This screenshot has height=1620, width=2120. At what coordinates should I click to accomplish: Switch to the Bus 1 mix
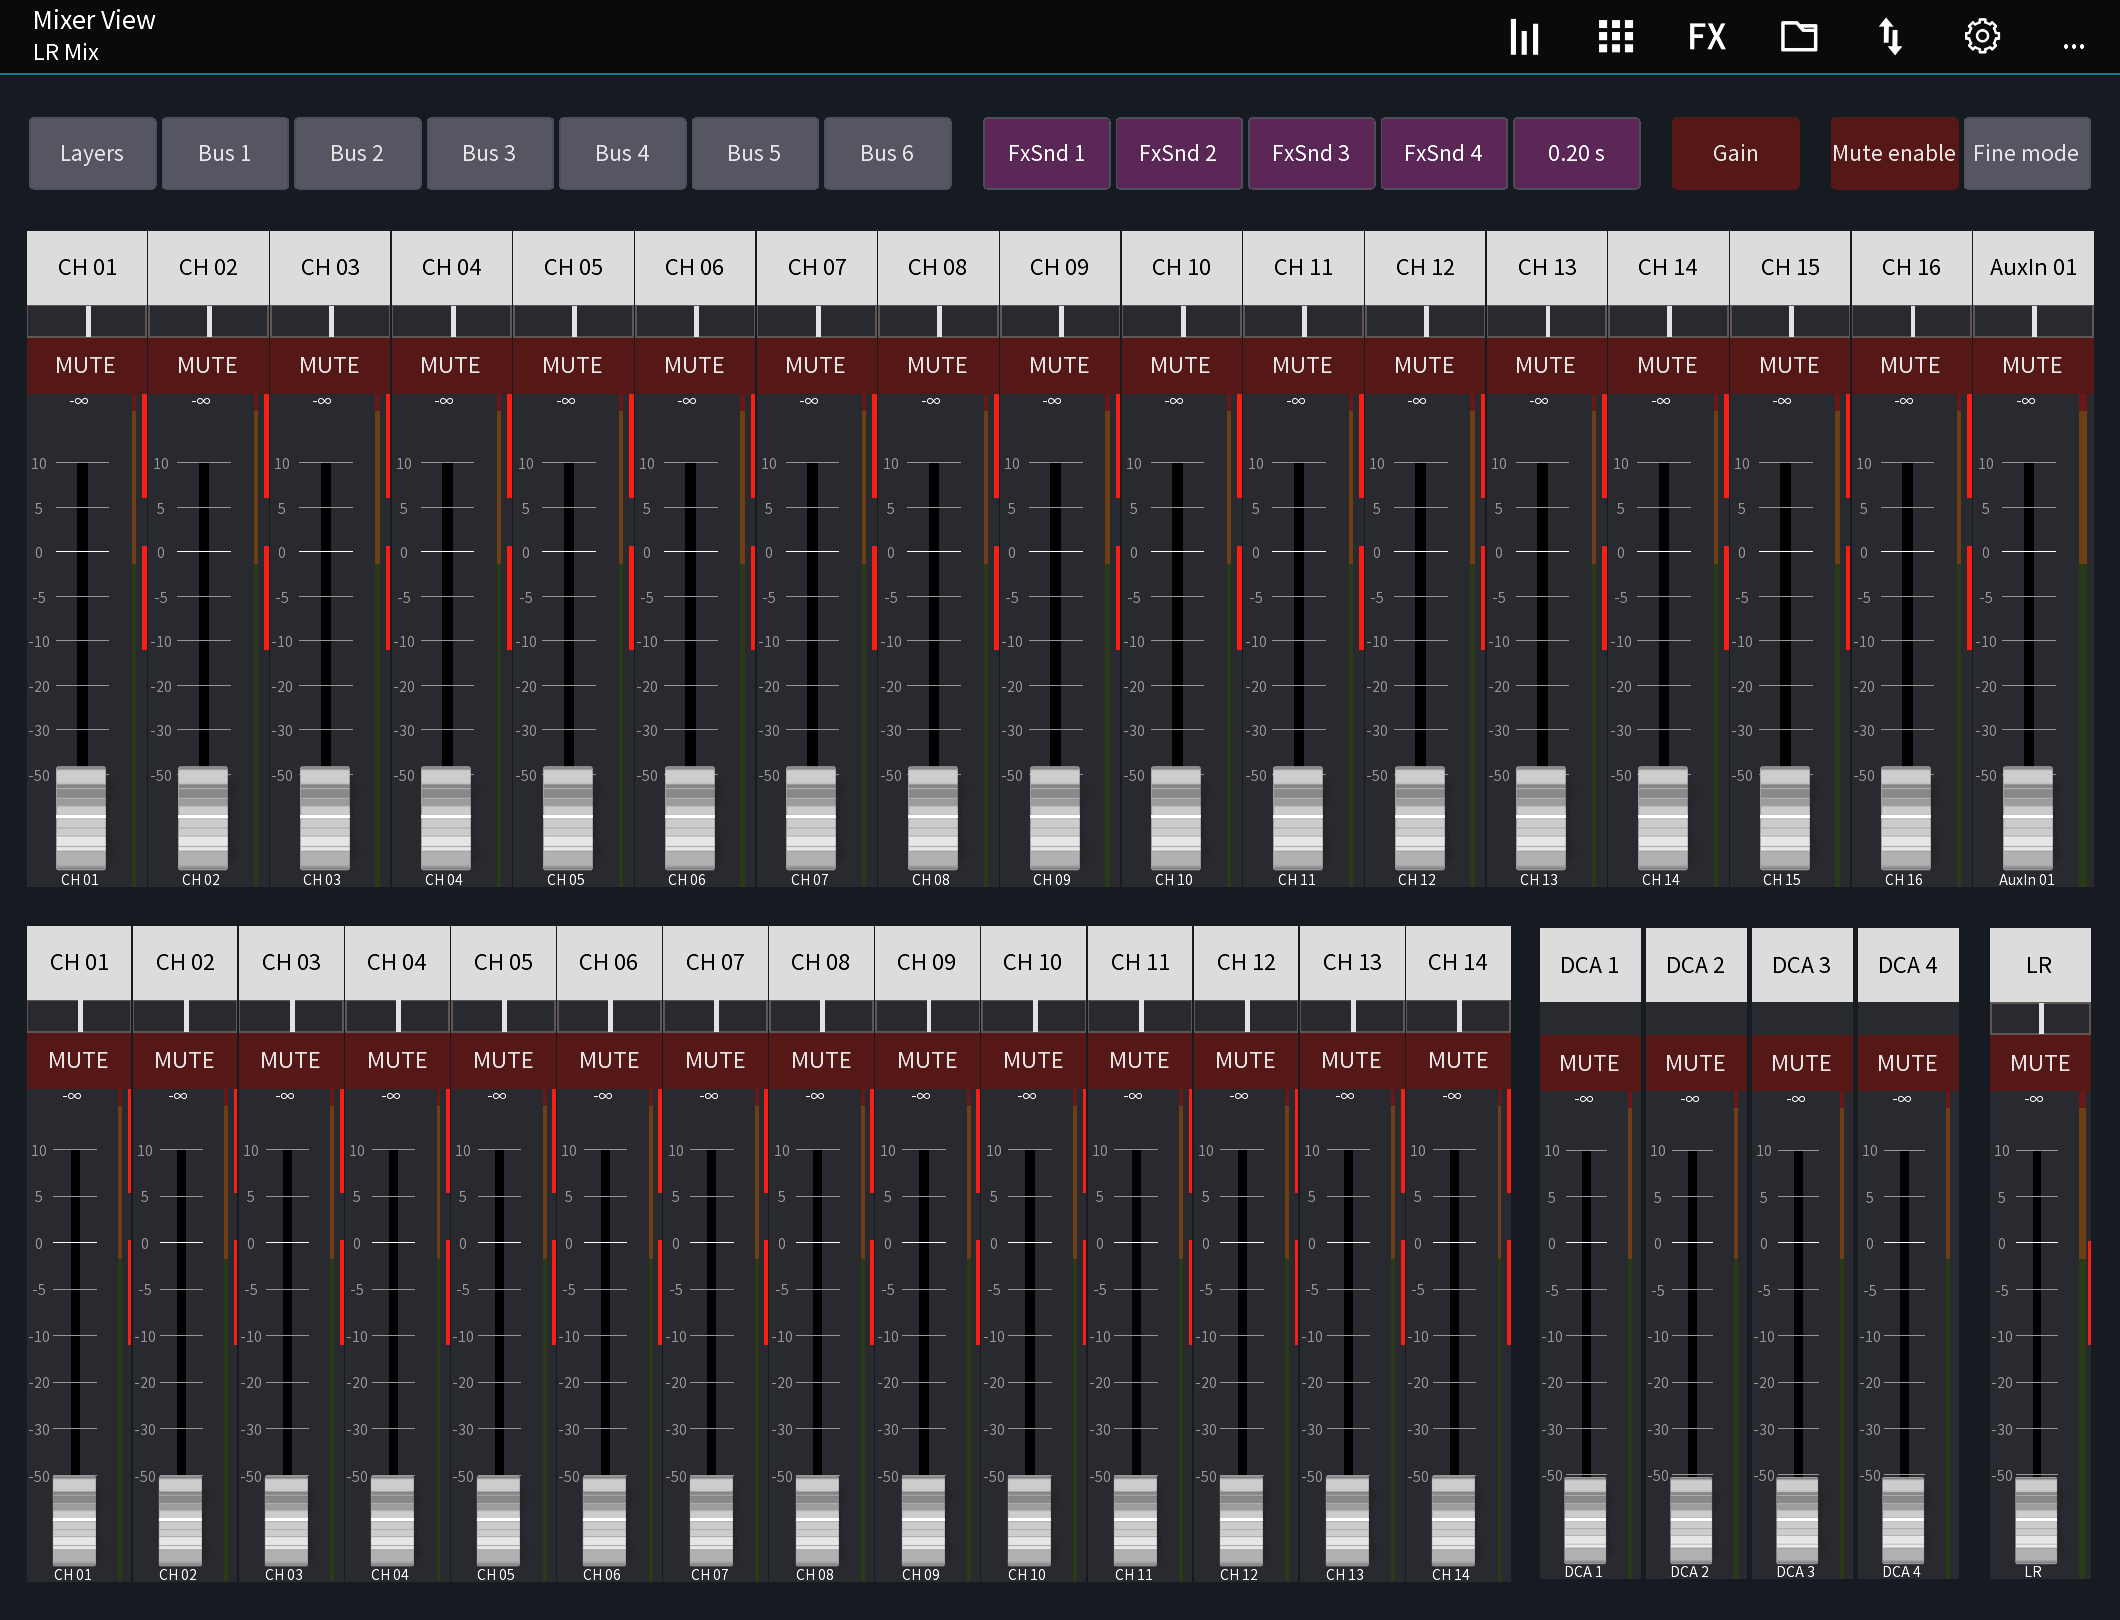tap(224, 153)
